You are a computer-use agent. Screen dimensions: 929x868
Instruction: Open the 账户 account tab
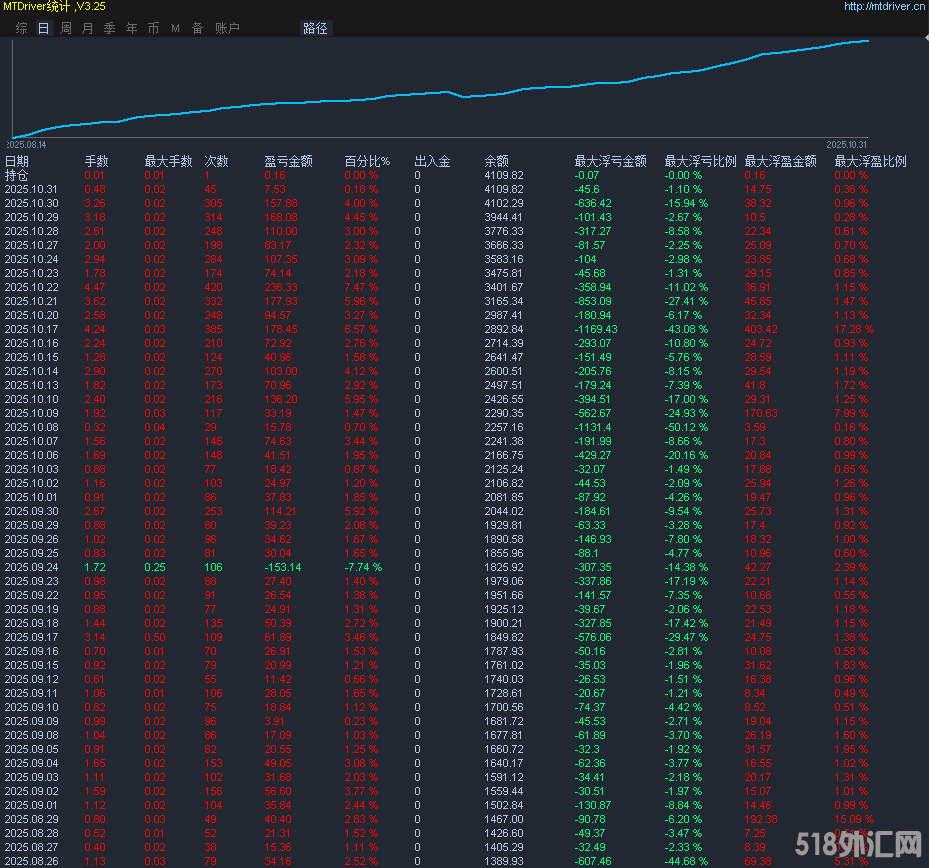pos(227,28)
